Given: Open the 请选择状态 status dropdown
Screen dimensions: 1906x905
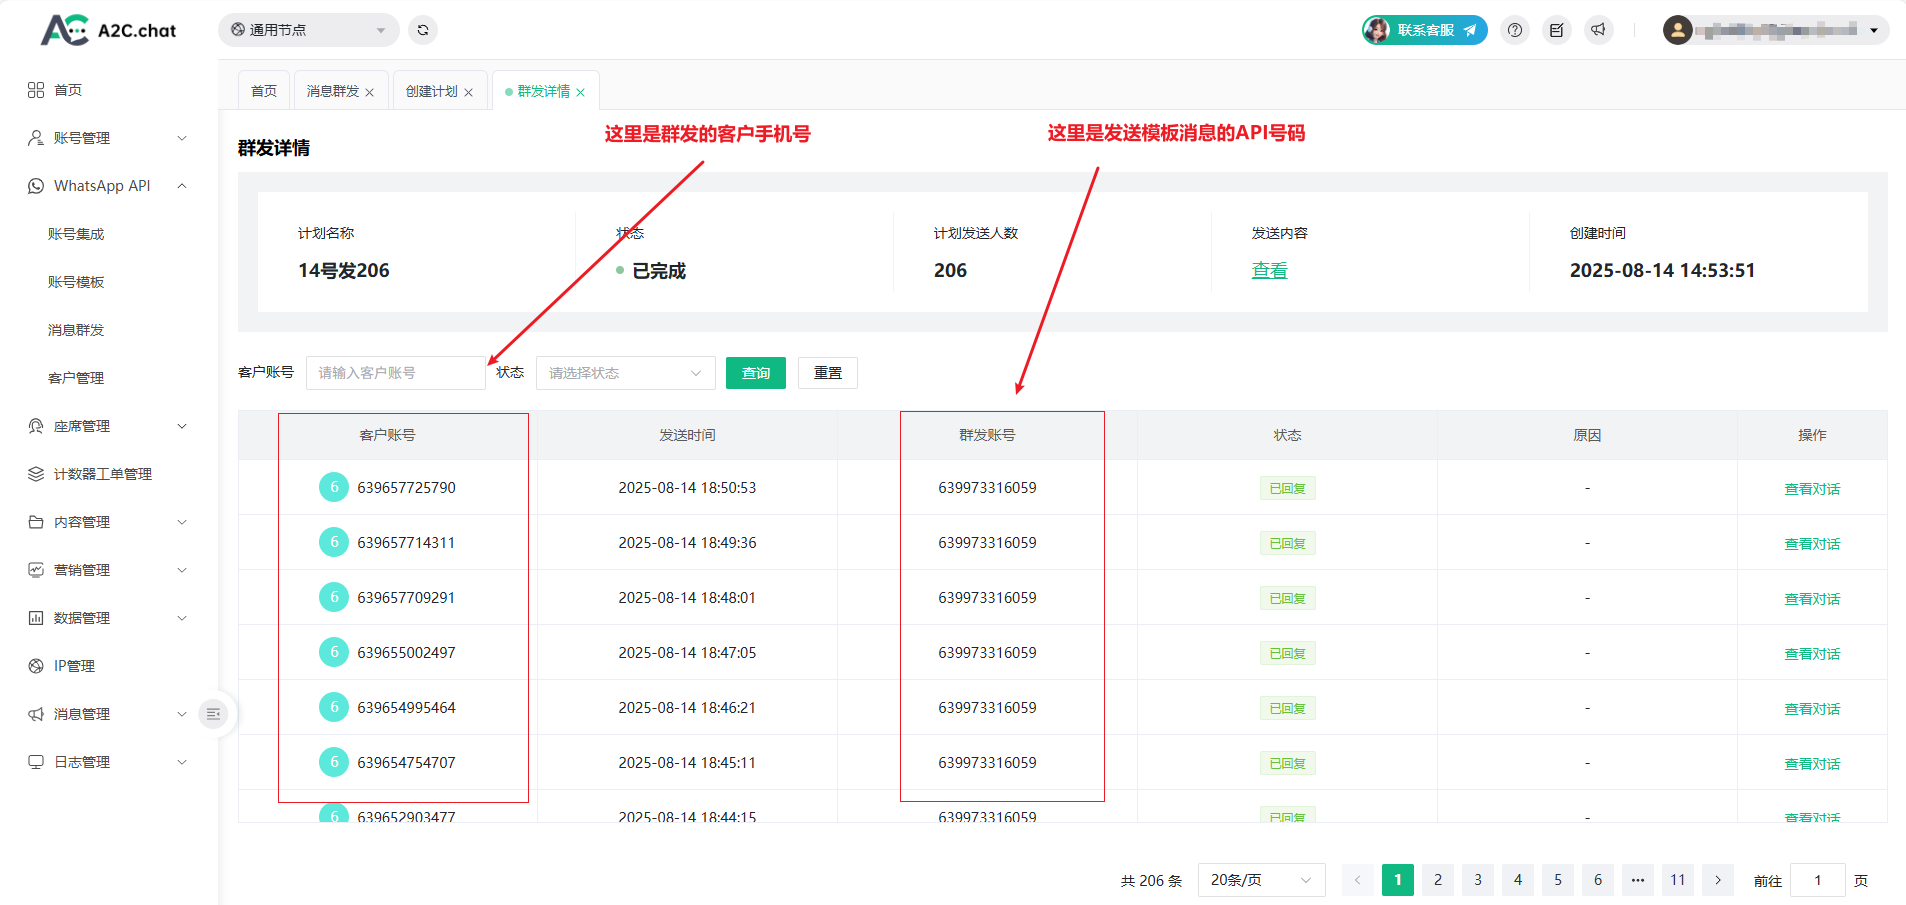Looking at the screenshot, I should tap(625, 373).
